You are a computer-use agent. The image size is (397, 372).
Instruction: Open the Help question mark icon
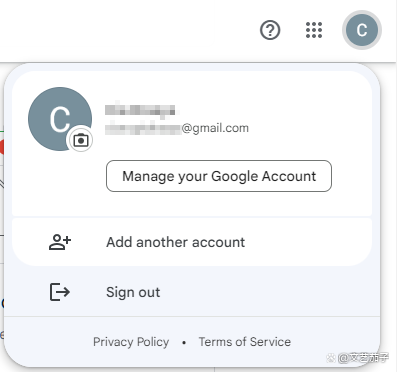pyautogui.click(x=270, y=30)
